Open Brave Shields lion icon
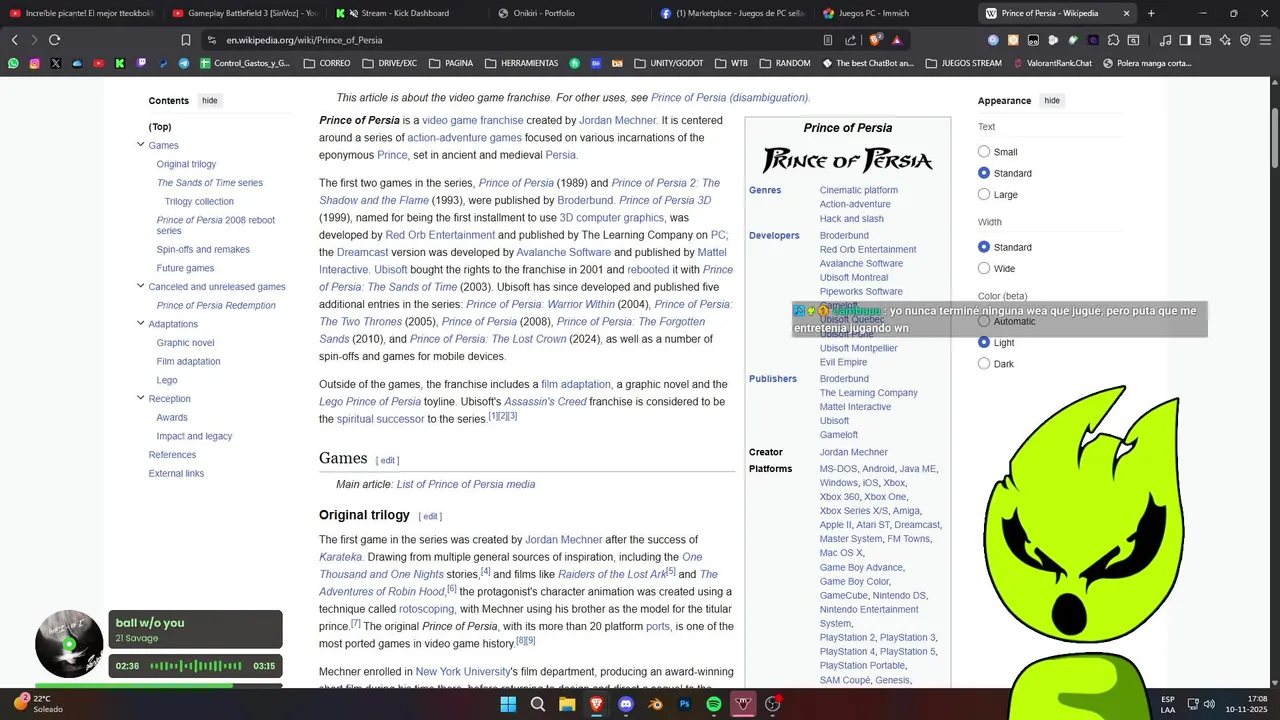The width and height of the screenshot is (1280, 720). [x=876, y=40]
